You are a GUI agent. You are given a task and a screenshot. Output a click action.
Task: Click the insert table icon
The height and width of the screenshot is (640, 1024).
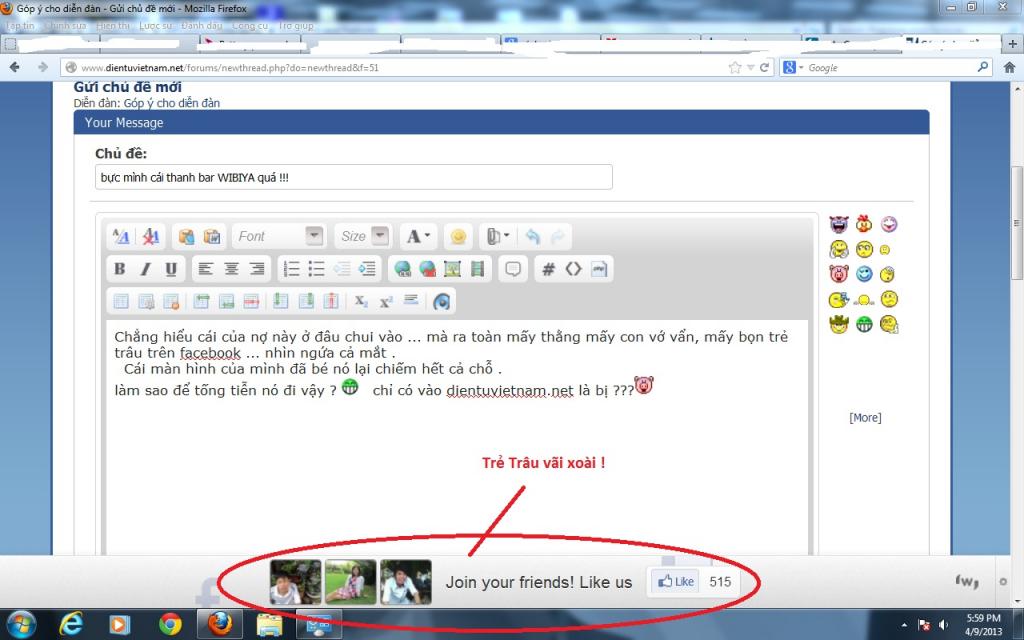pos(121,301)
